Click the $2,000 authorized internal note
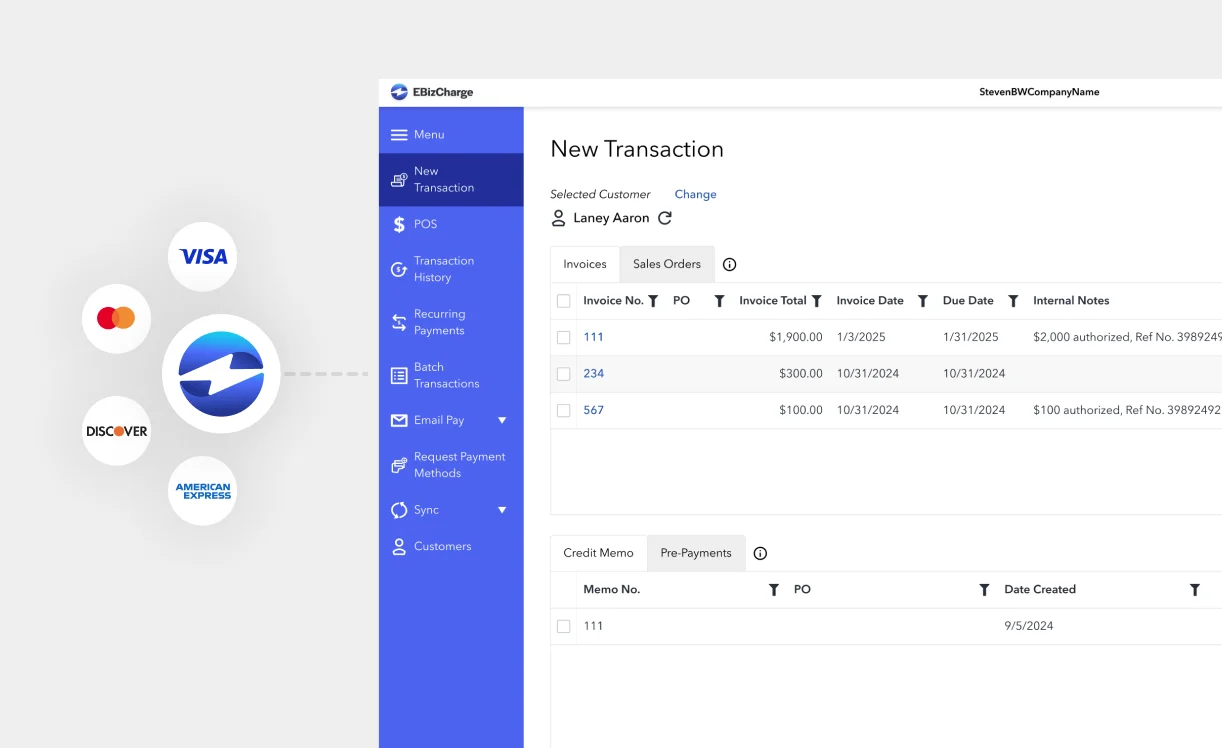Viewport: 1222px width, 748px height. [1127, 337]
